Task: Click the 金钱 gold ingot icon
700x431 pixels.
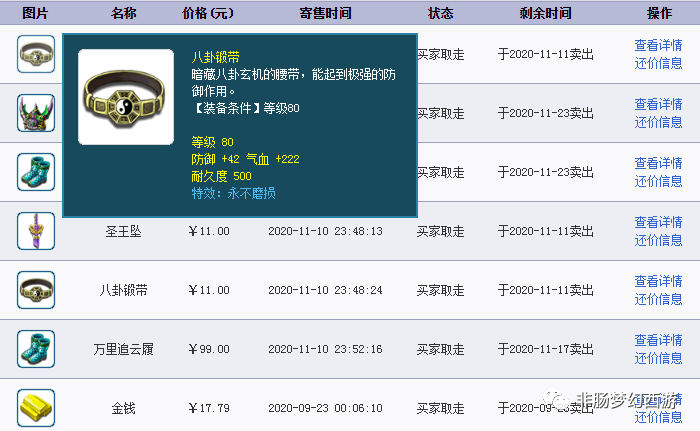Action: pos(36,408)
